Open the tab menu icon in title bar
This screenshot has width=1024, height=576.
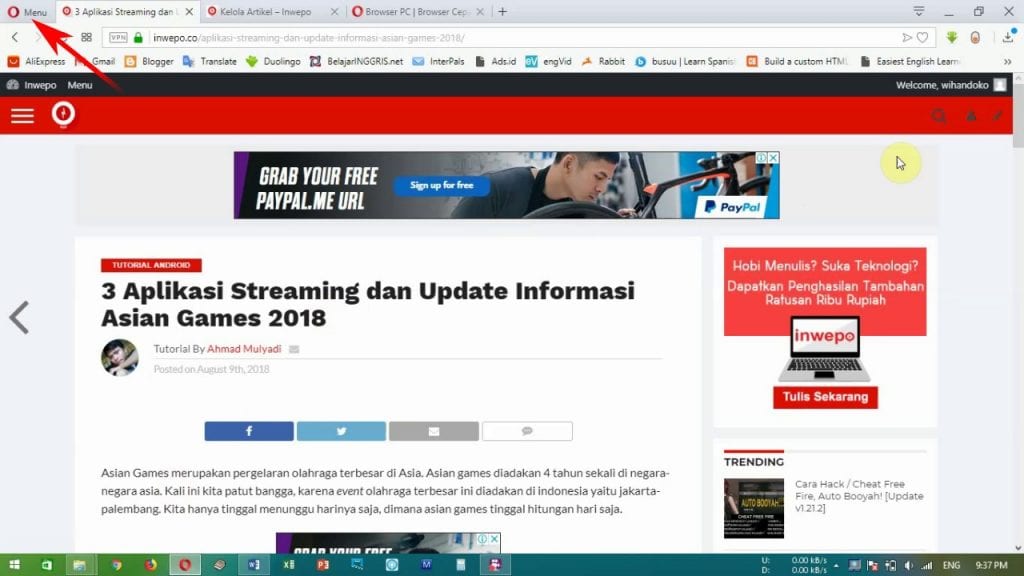tap(919, 11)
